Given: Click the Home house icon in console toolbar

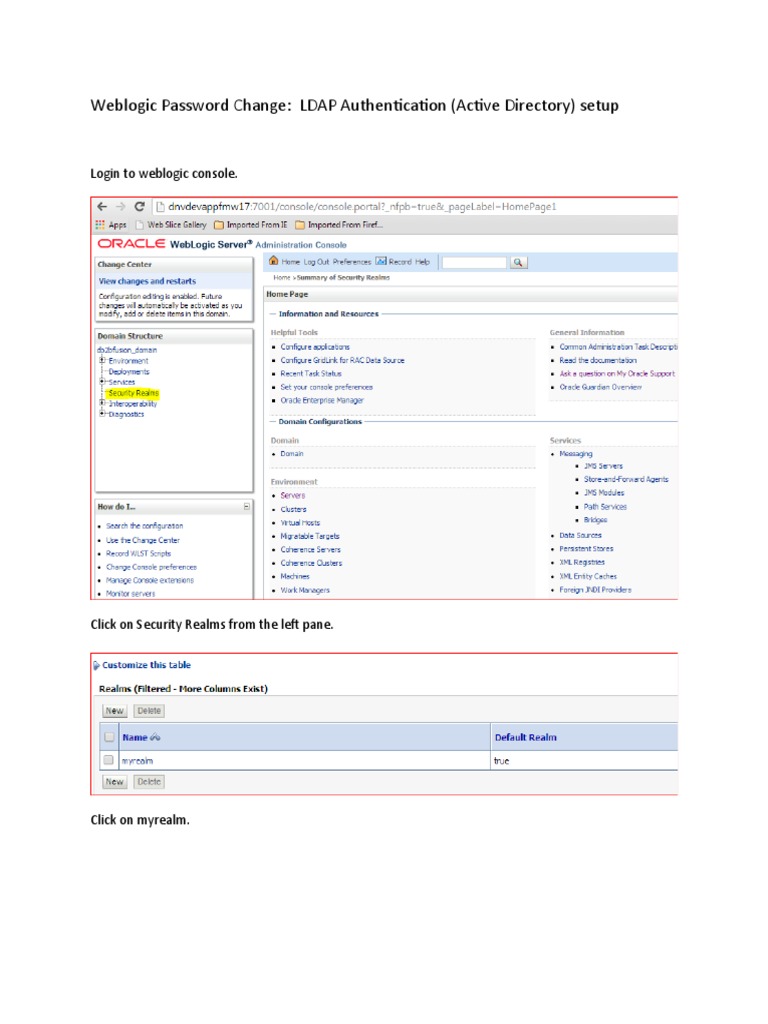Looking at the screenshot, I should 274,261.
